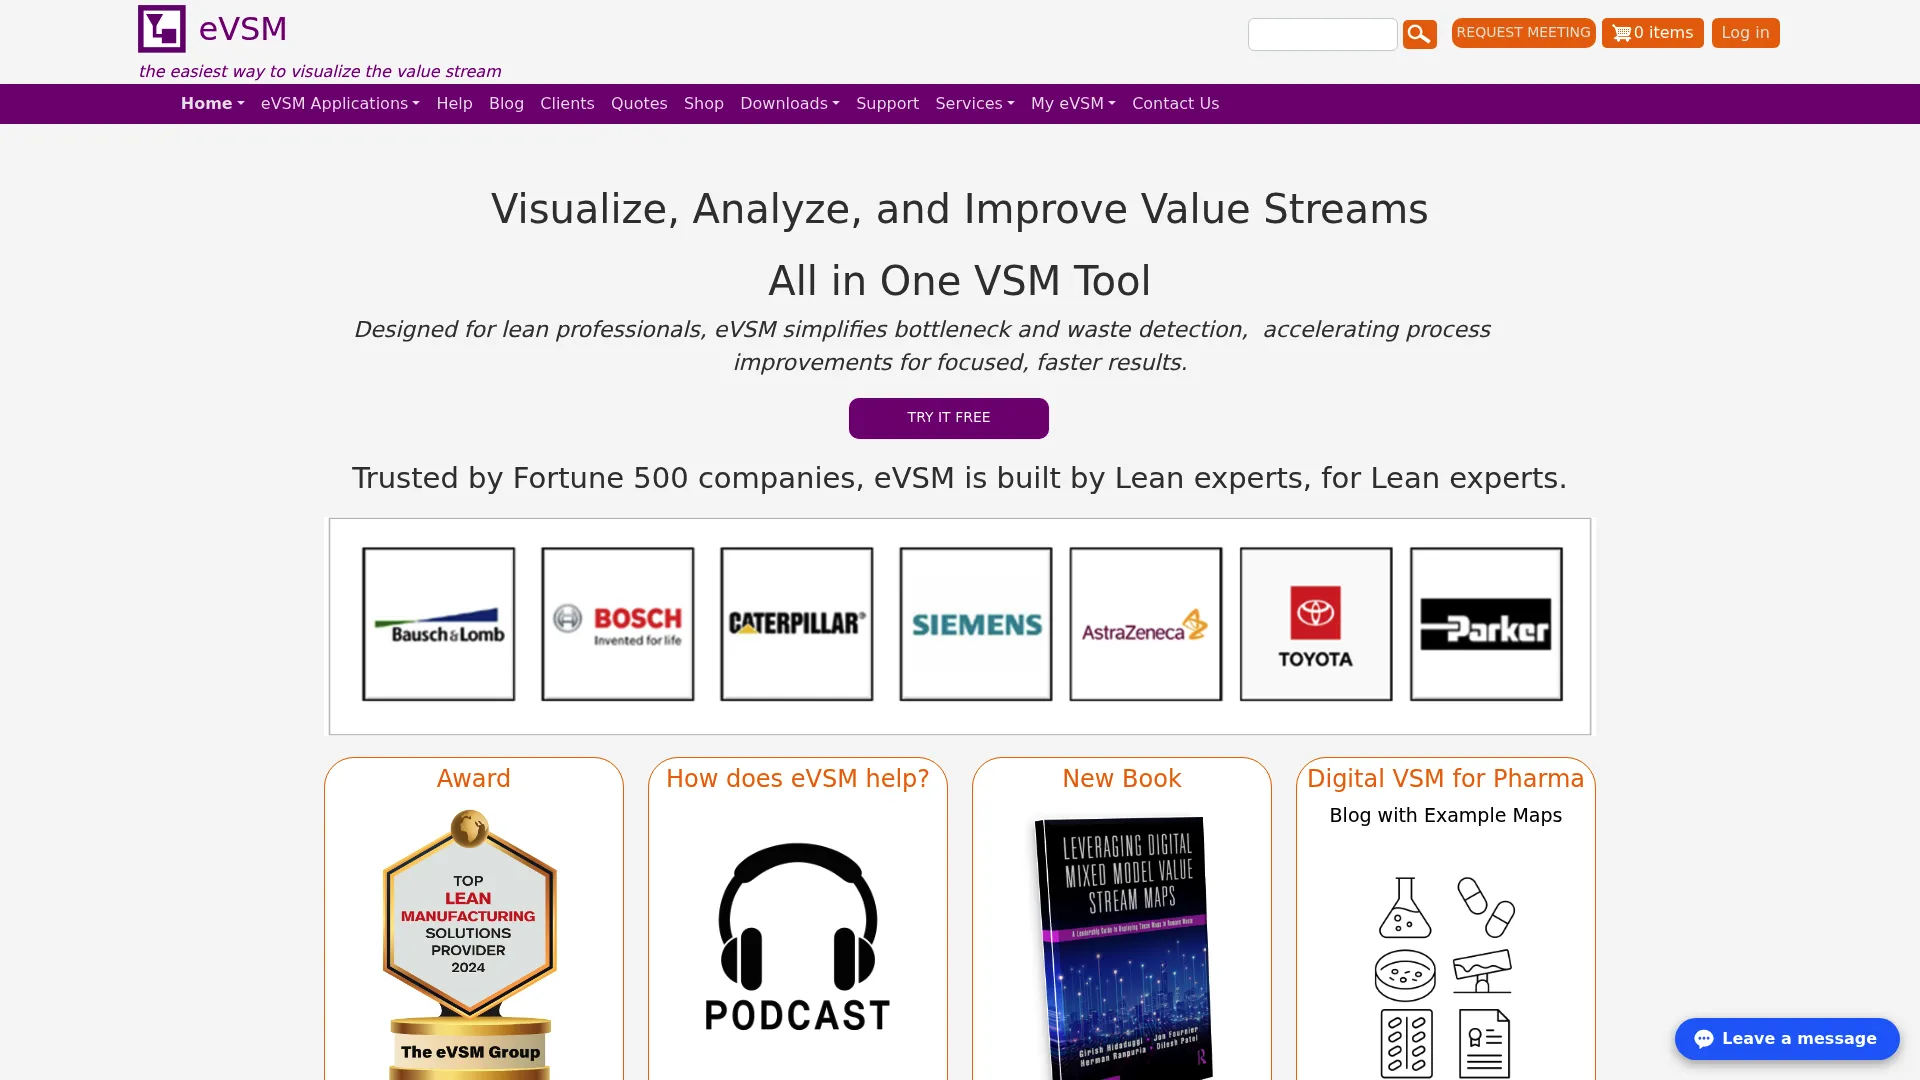Click the TRY IT FREE button
Viewport: 1920px width, 1080px height.
point(949,418)
